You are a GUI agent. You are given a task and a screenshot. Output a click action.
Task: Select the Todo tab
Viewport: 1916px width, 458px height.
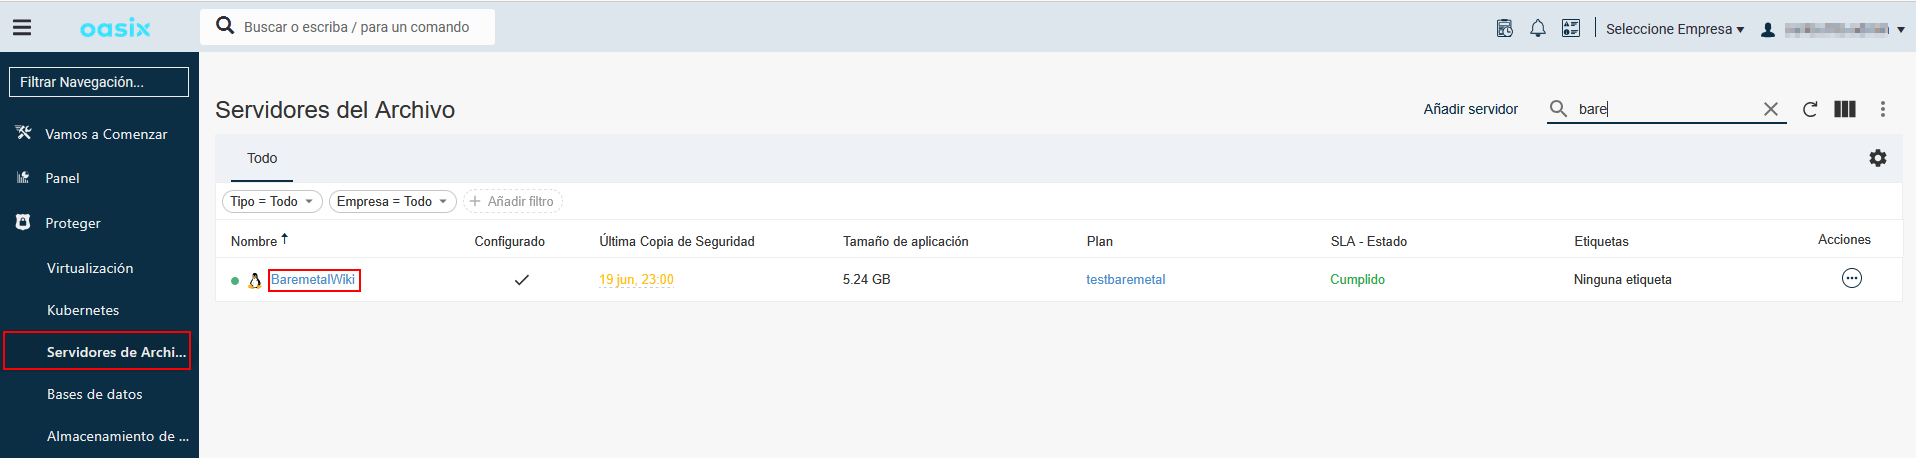click(x=262, y=158)
